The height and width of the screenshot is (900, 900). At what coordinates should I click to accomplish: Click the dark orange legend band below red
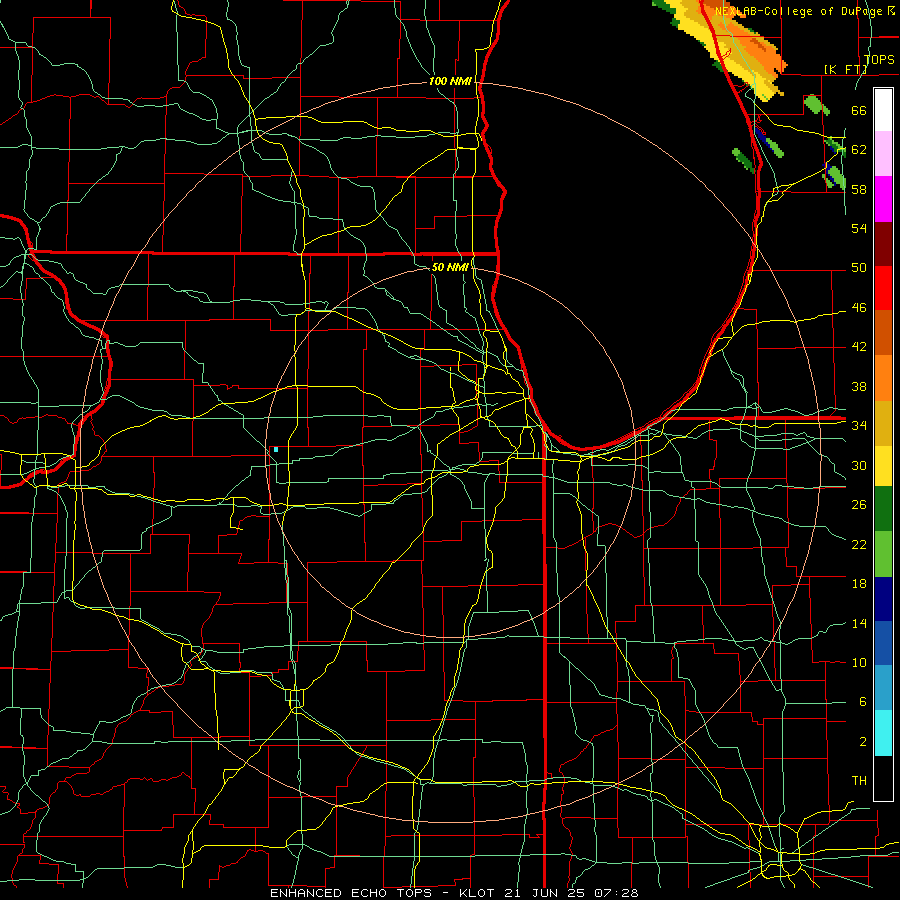883,333
